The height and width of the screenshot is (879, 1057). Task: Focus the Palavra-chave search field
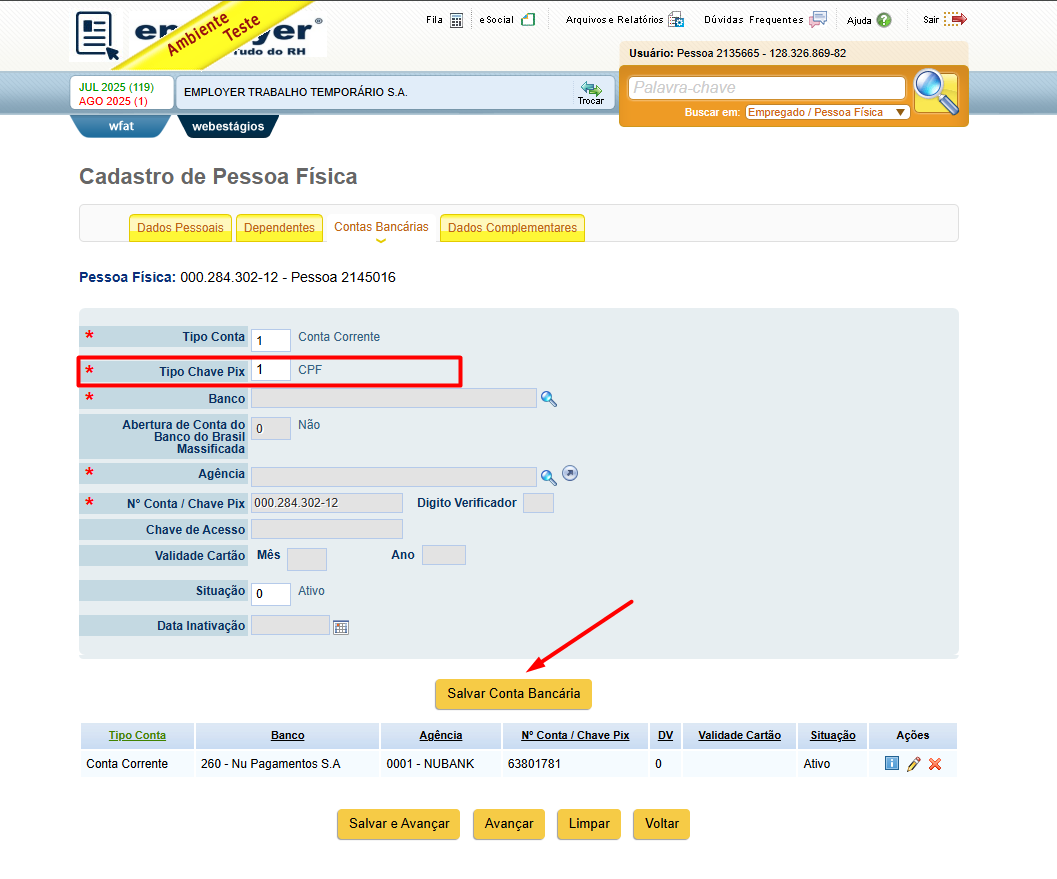[766, 88]
